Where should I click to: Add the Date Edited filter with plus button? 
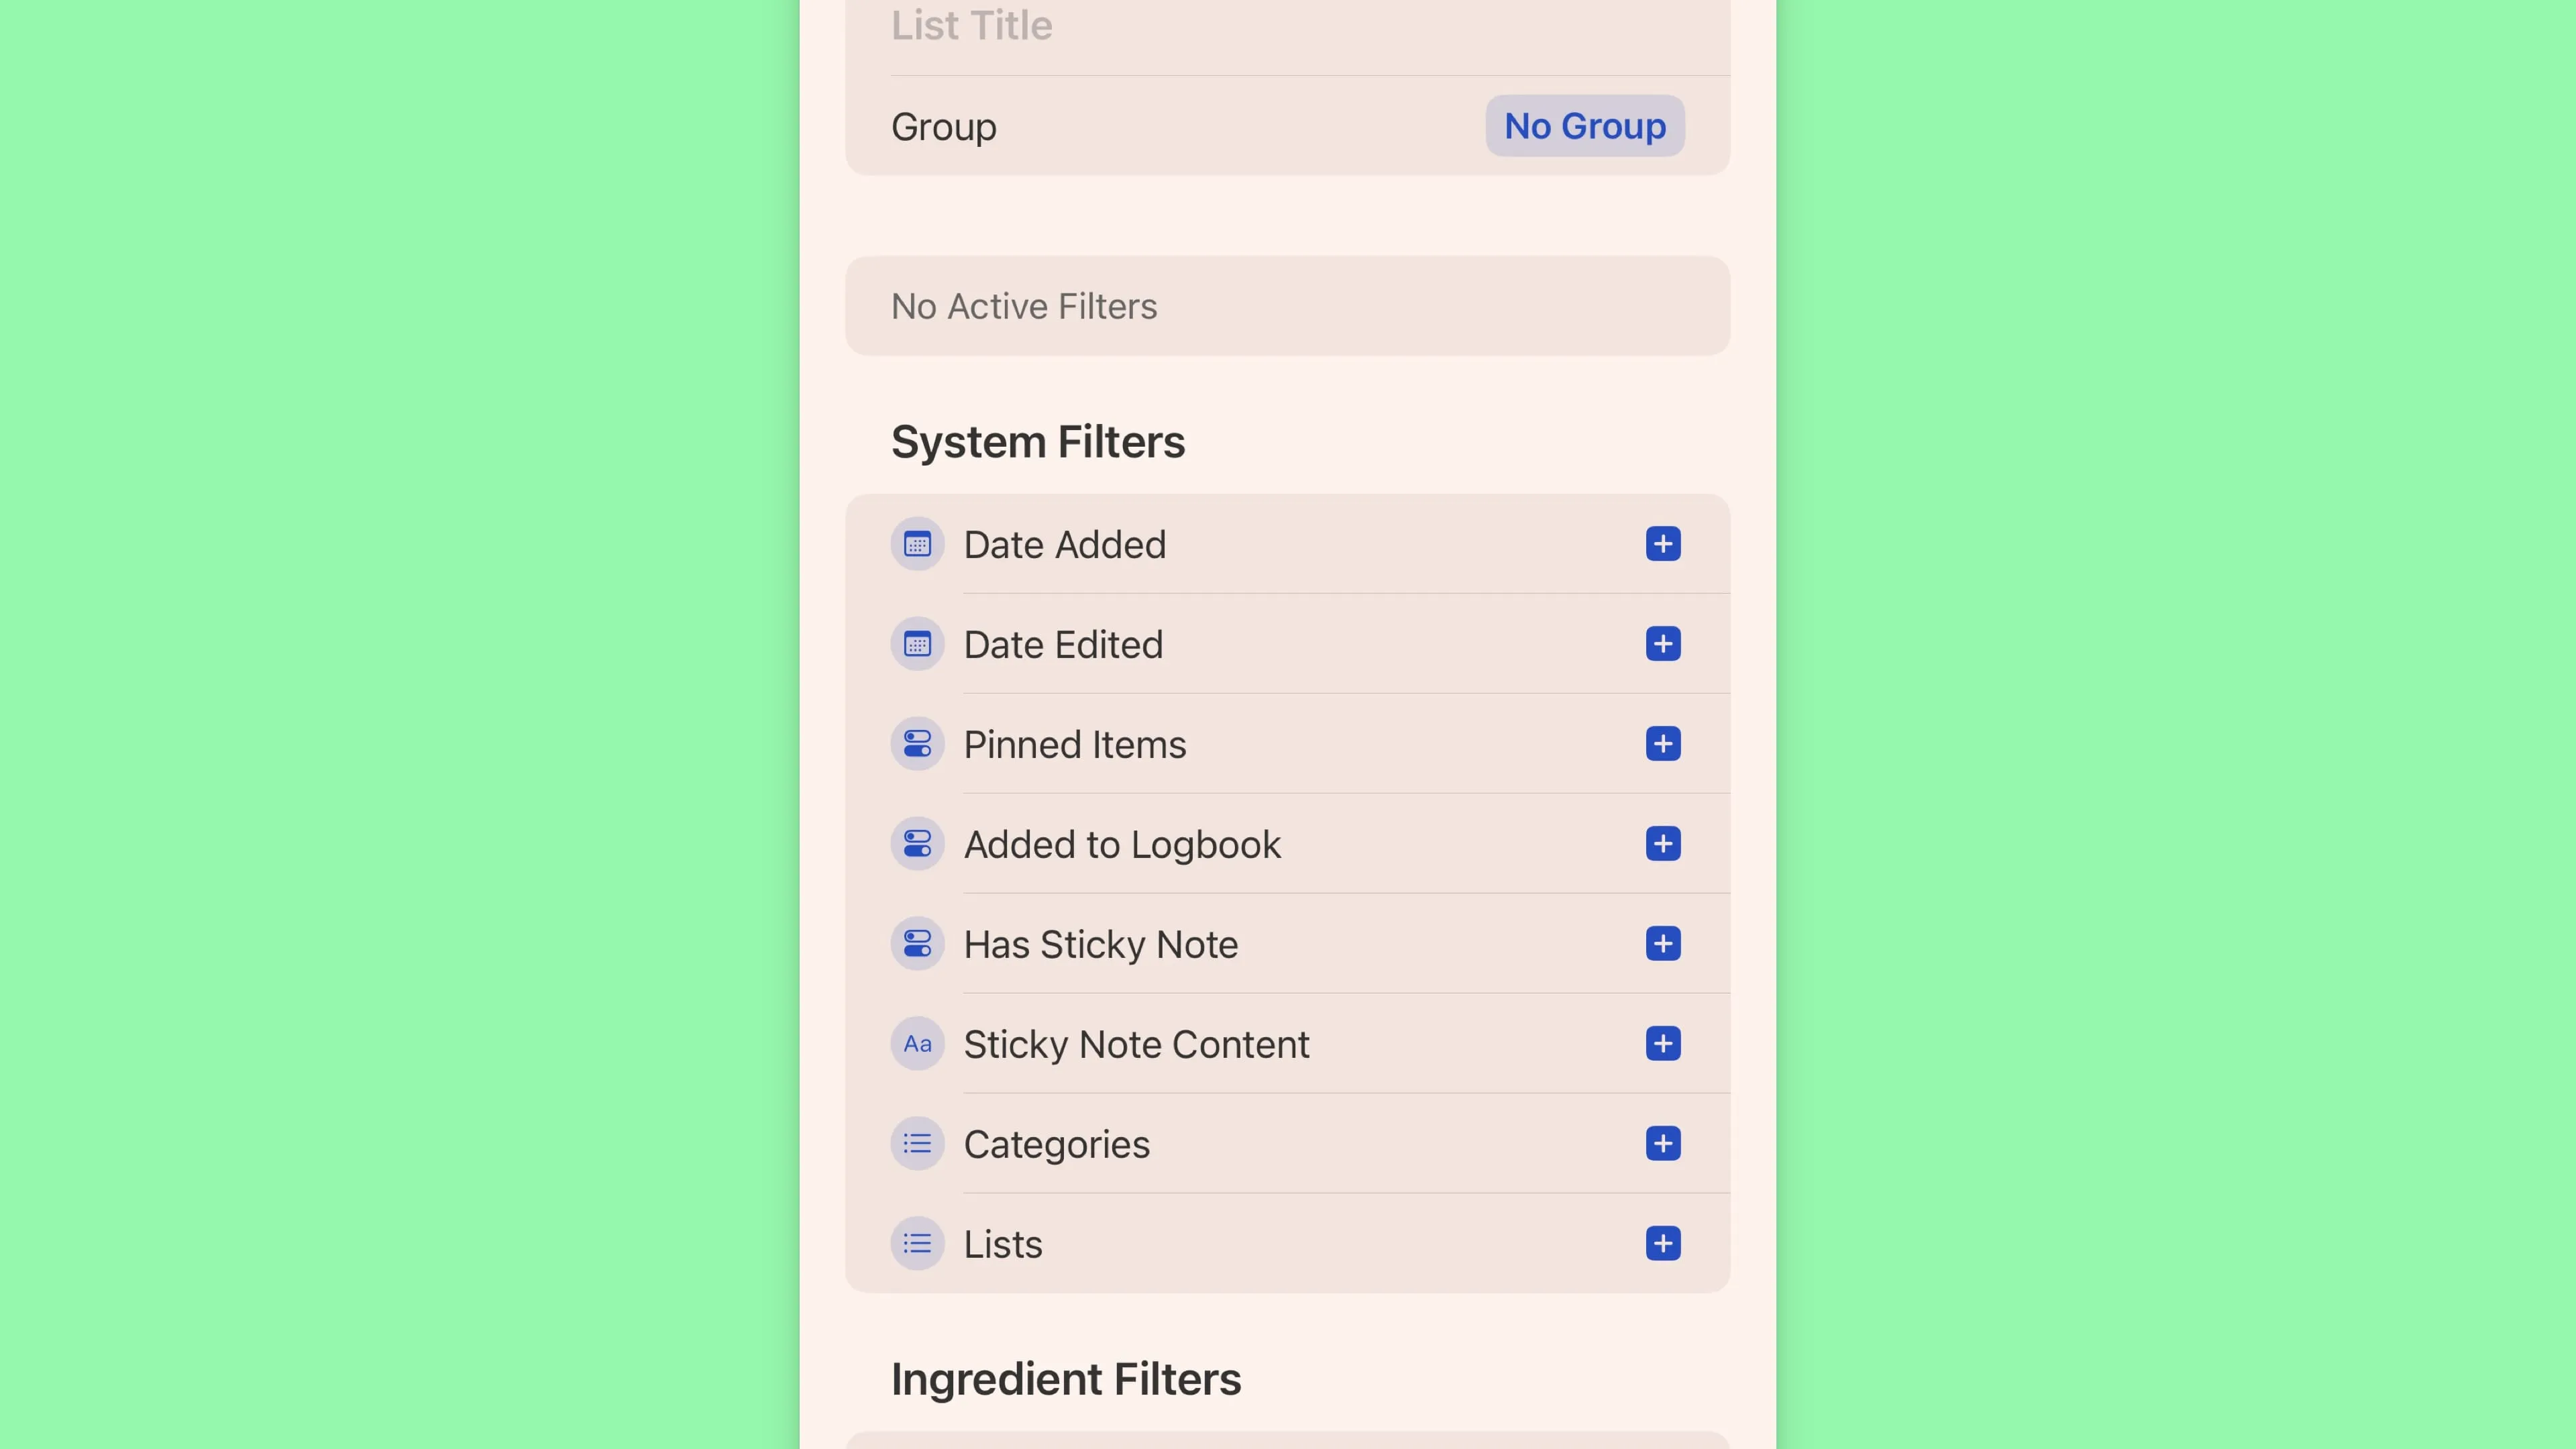[x=1663, y=644]
